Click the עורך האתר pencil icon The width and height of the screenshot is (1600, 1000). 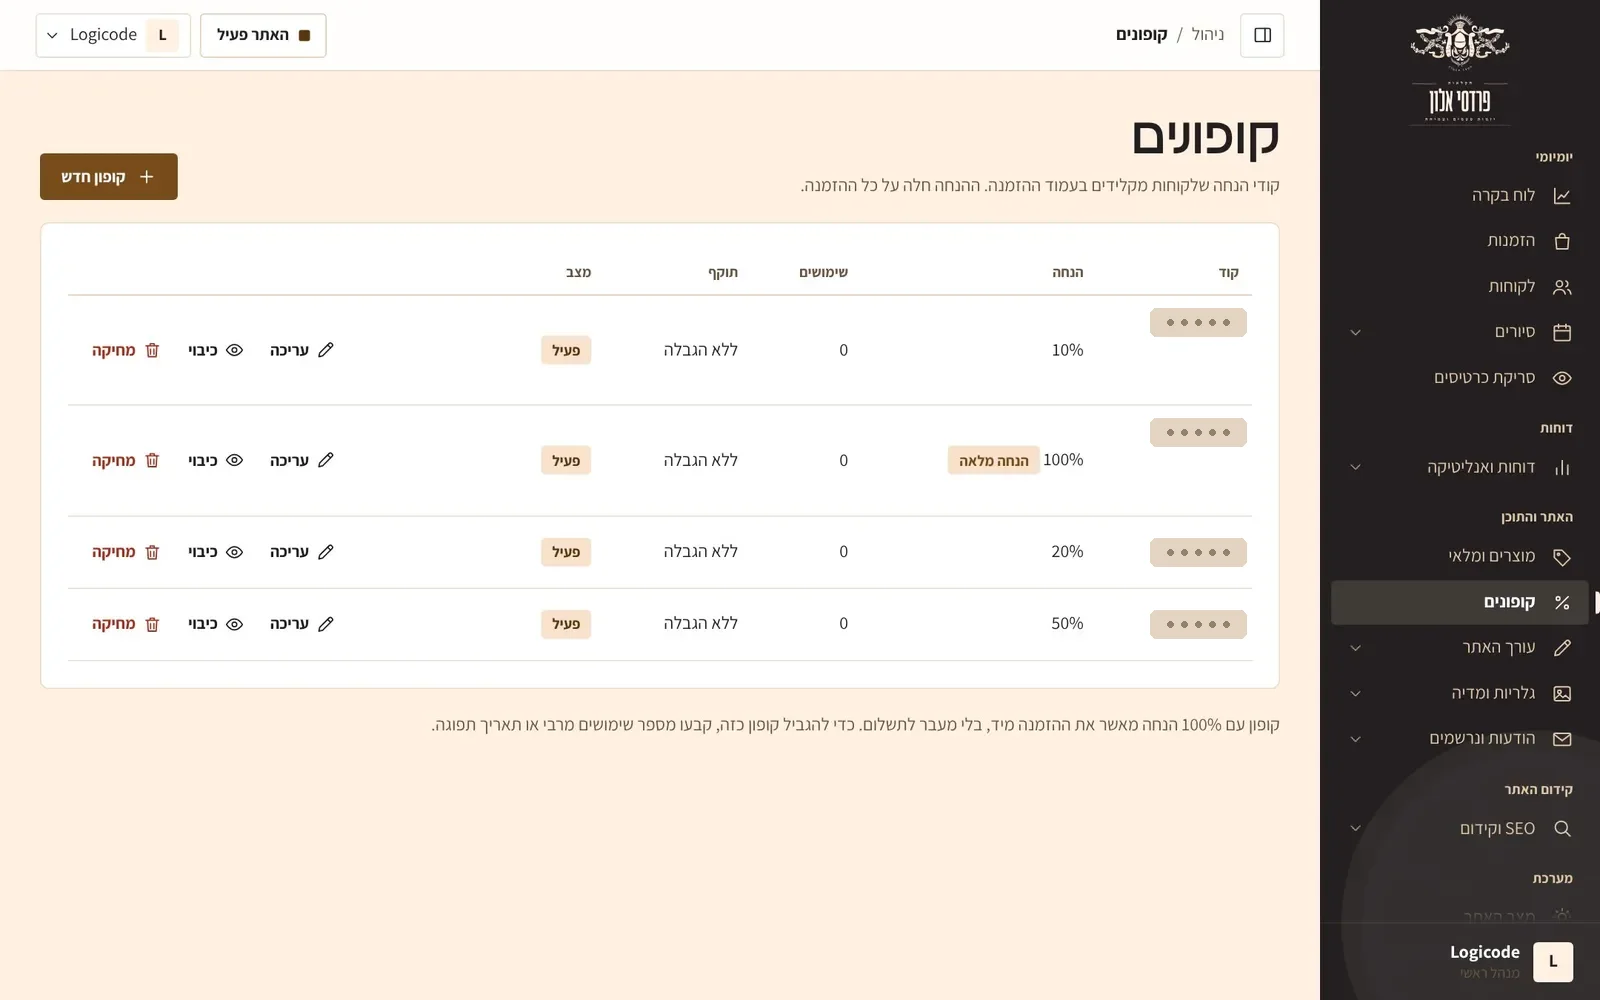1562,648
